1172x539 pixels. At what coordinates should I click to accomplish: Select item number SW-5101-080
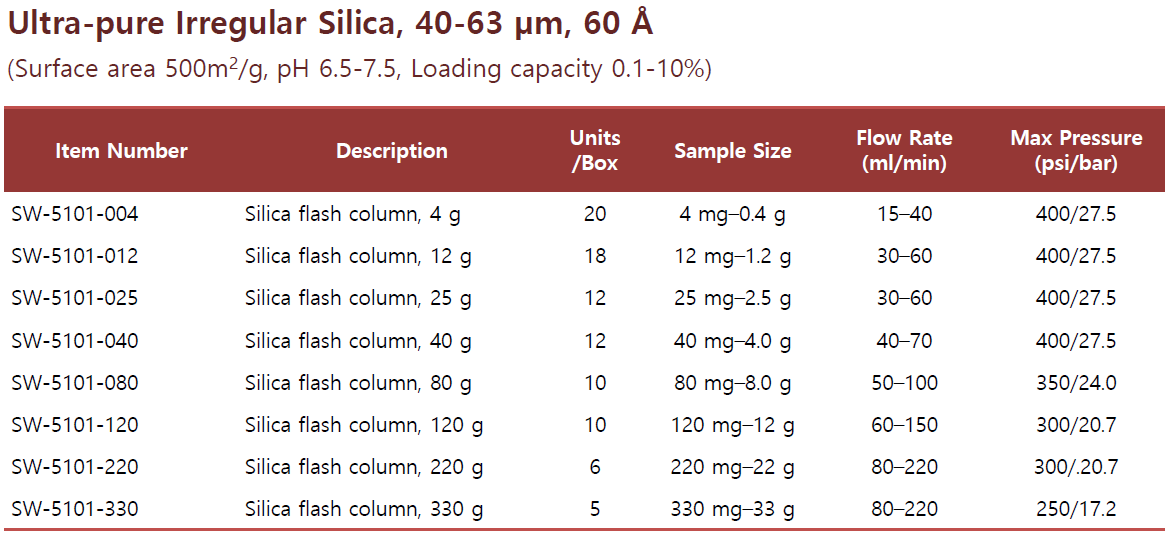75,383
